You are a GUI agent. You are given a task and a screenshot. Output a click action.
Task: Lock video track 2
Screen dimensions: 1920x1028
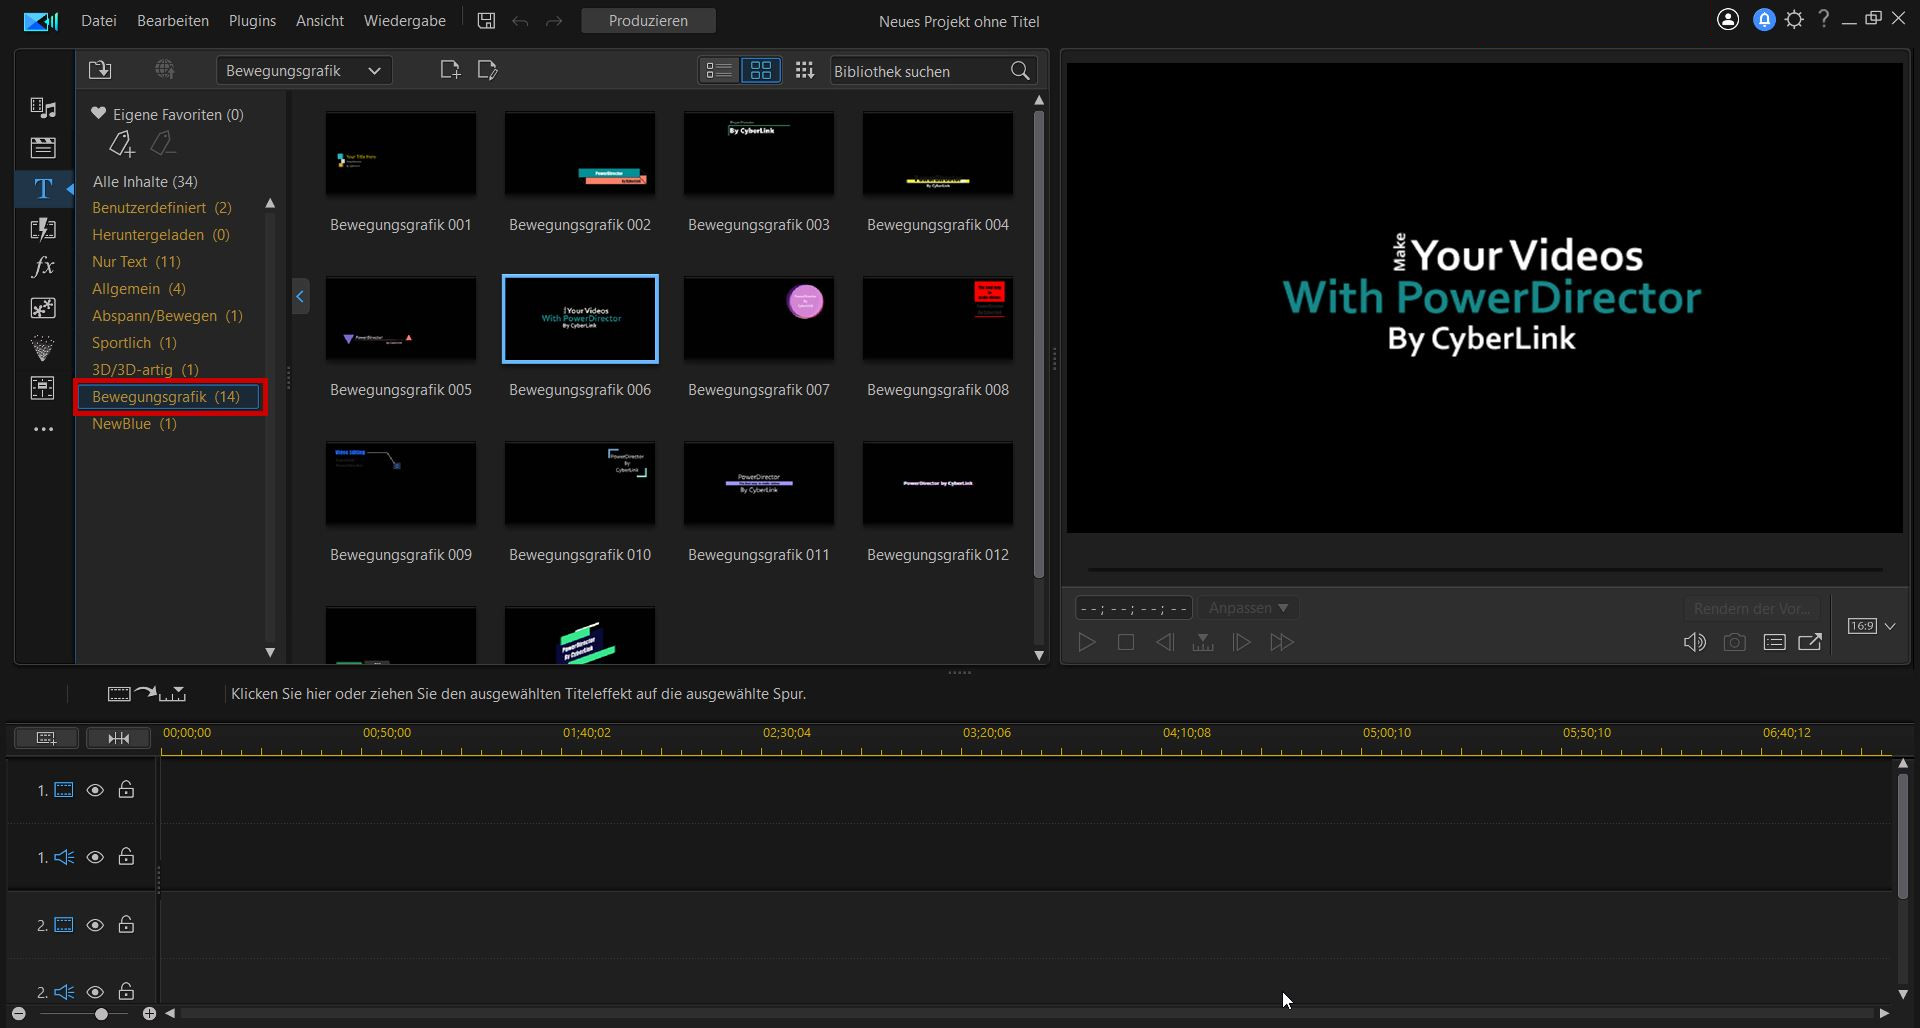[x=126, y=924]
